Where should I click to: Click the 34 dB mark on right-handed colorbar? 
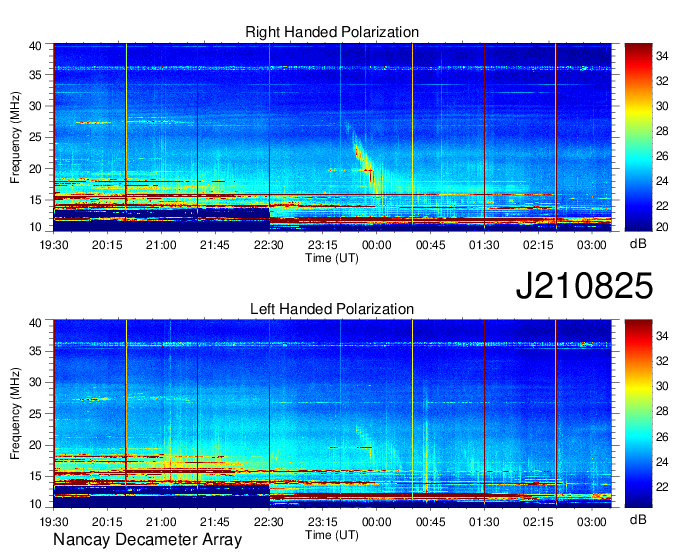662,56
